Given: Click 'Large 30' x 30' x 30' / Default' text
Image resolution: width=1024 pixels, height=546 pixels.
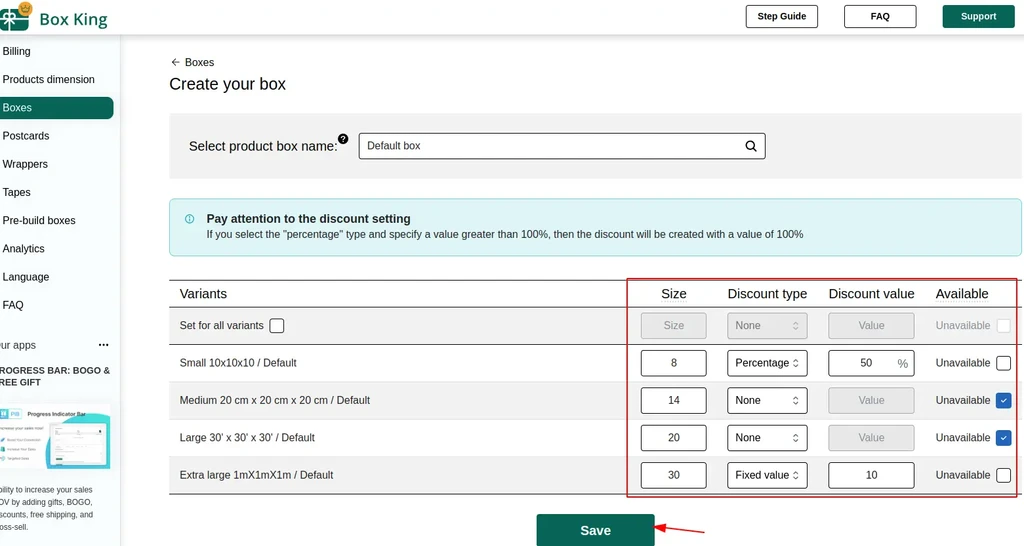Looking at the screenshot, I should click(x=247, y=438).
